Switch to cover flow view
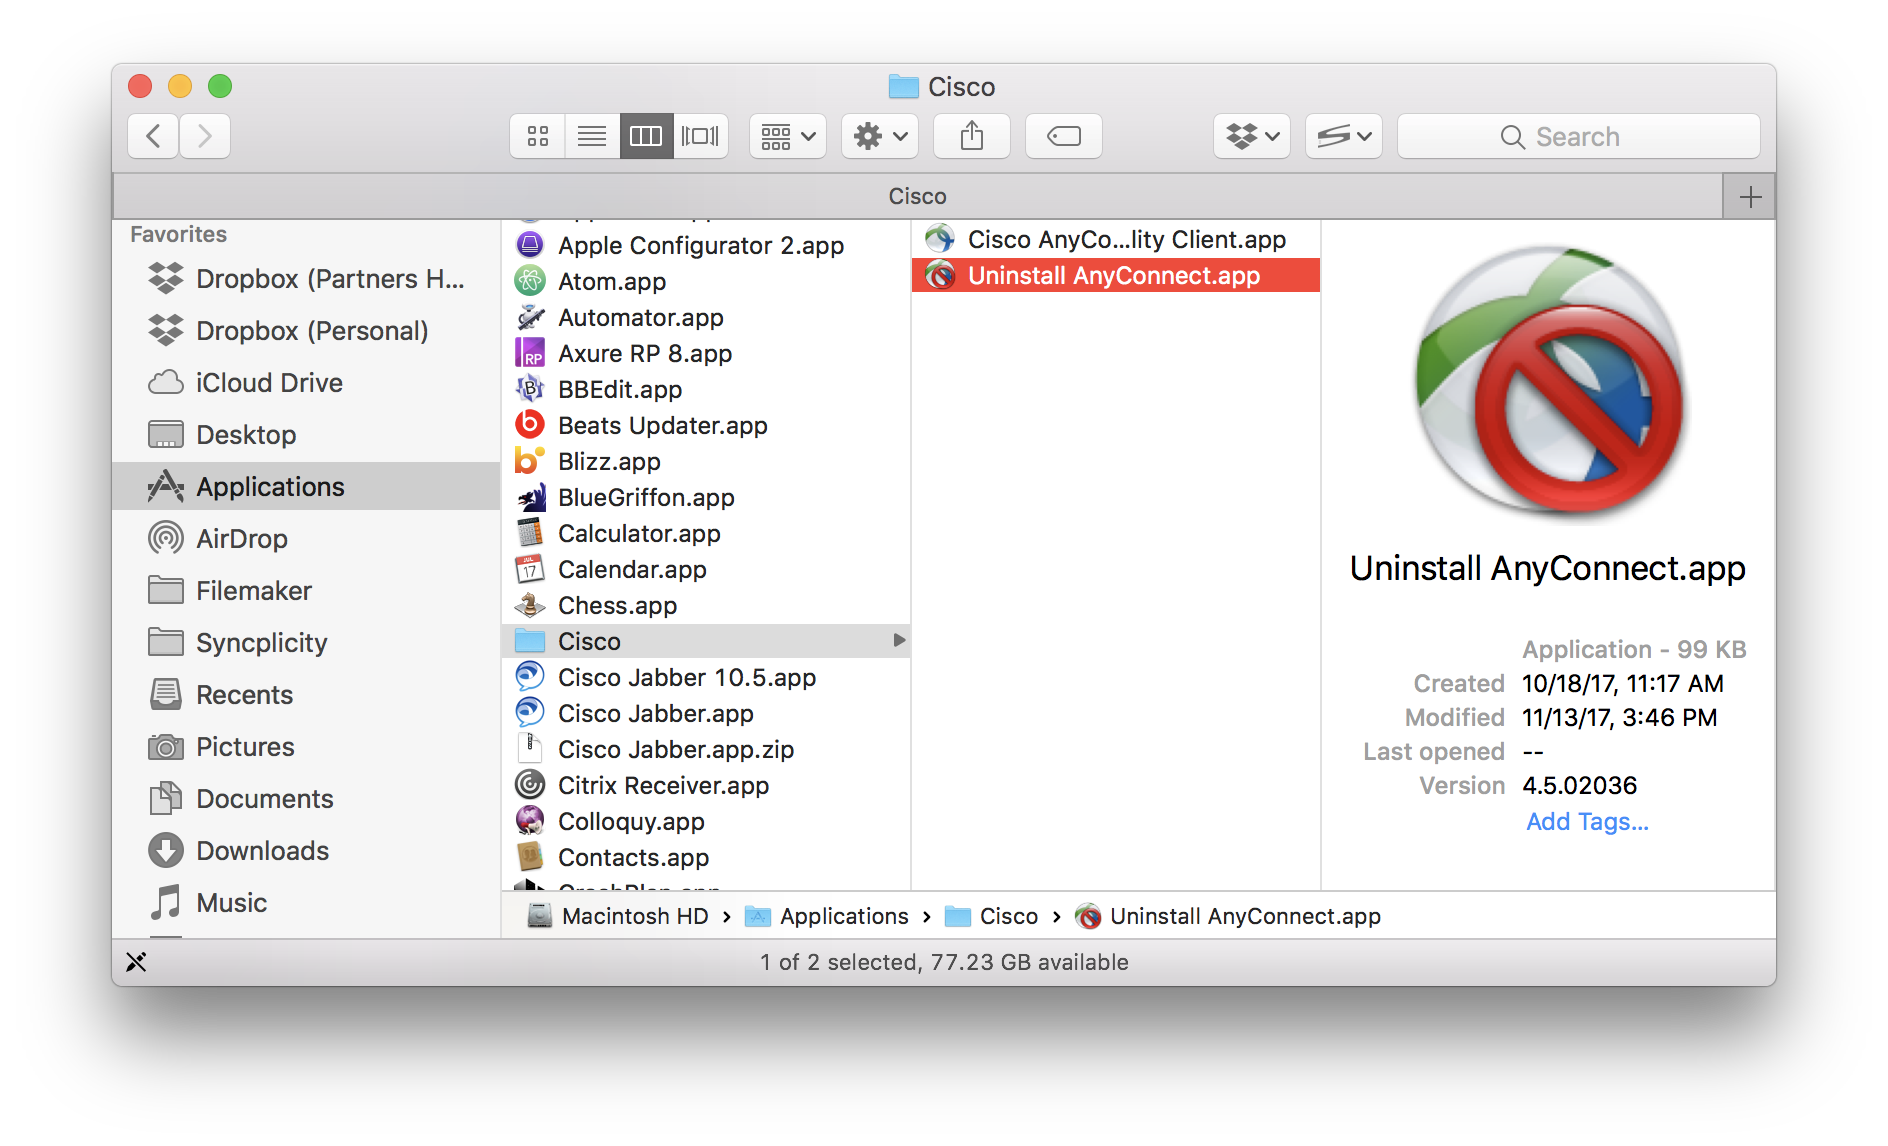Image resolution: width=1888 pixels, height=1146 pixels. (700, 136)
